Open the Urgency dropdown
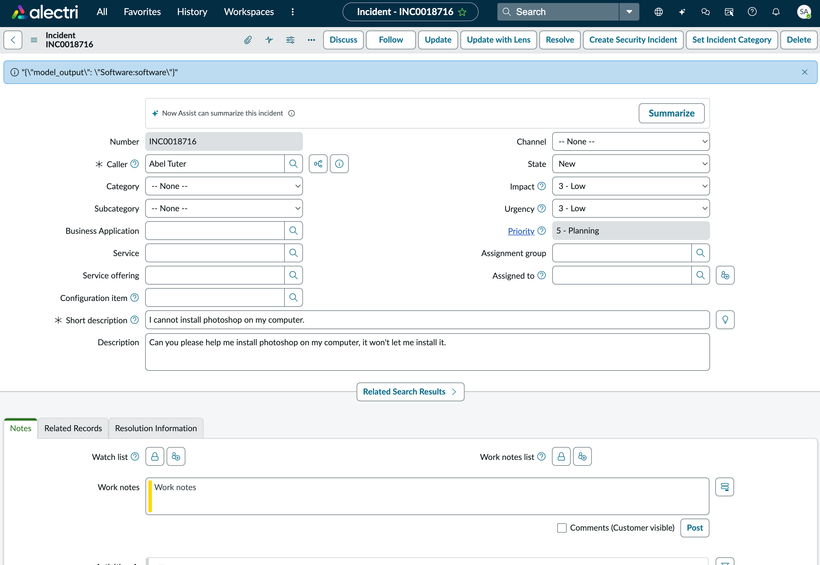Screen dimensions: 820x565 631,209
